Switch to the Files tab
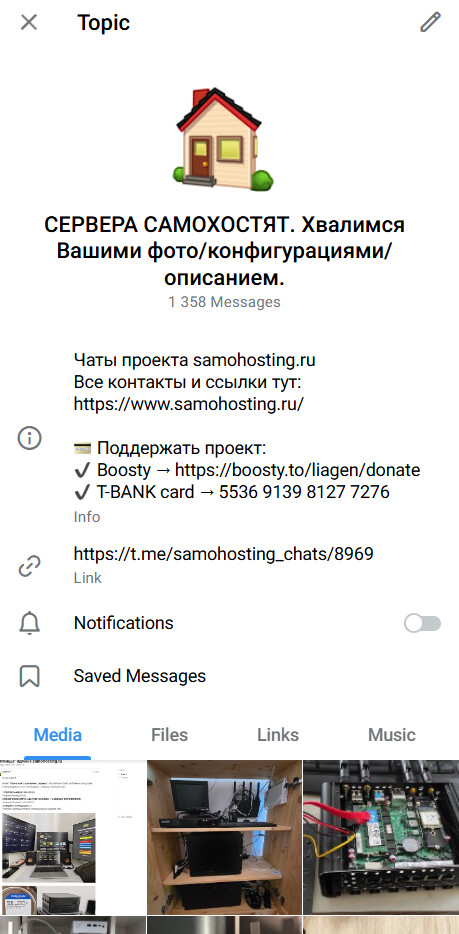 (170, 734)
